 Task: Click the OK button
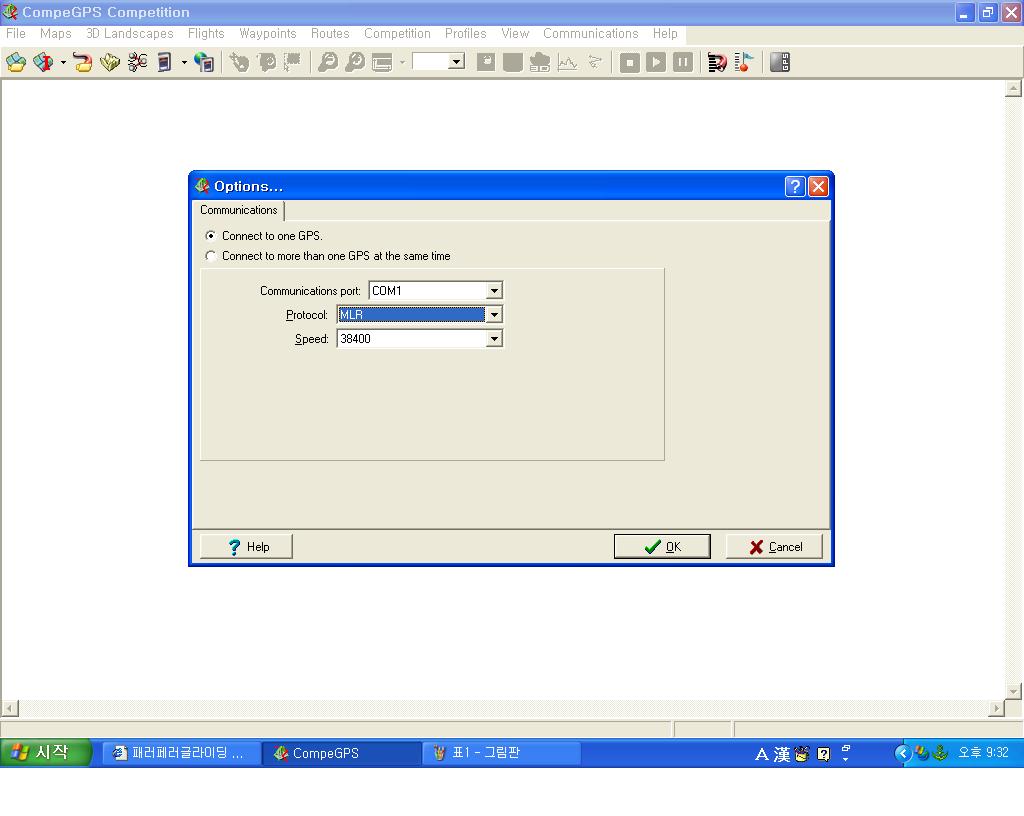pyautogui.click(x=662, y=546)
